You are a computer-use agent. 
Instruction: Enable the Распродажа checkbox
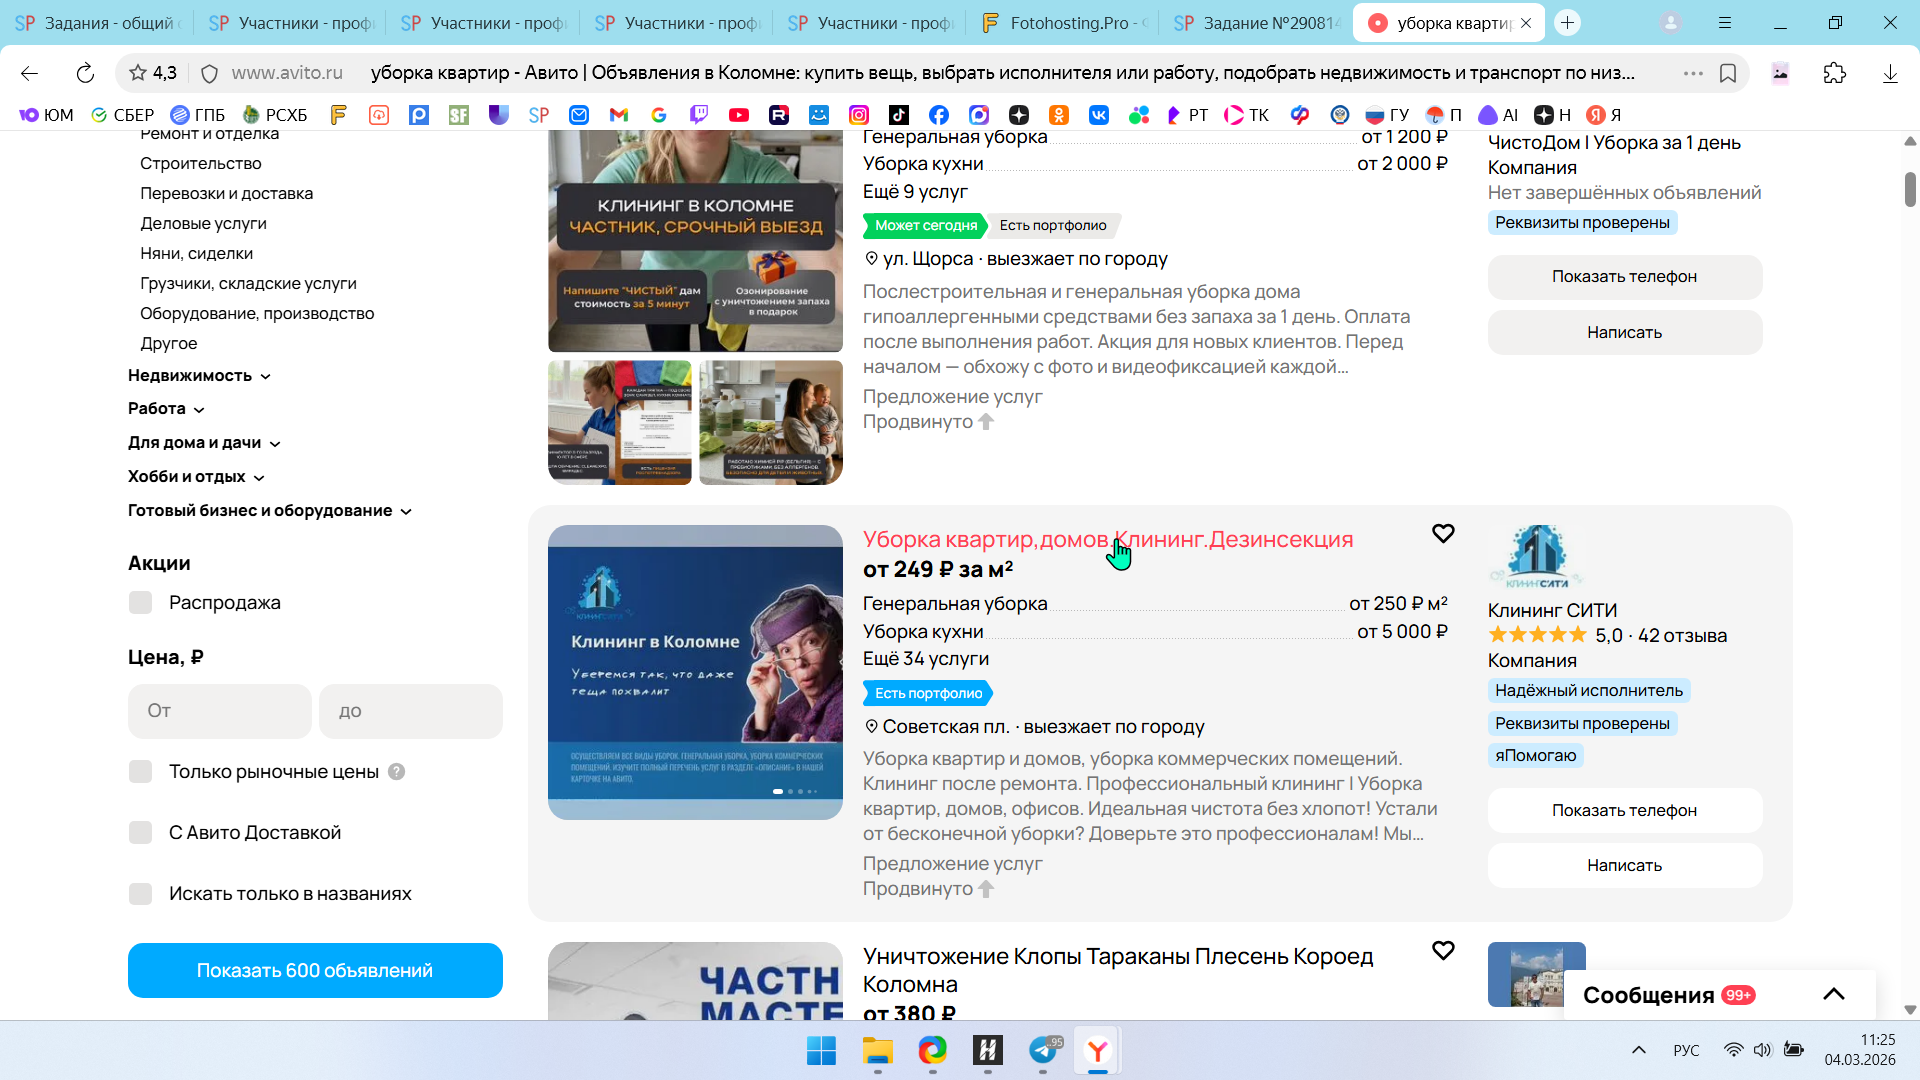tap(141, 603)
